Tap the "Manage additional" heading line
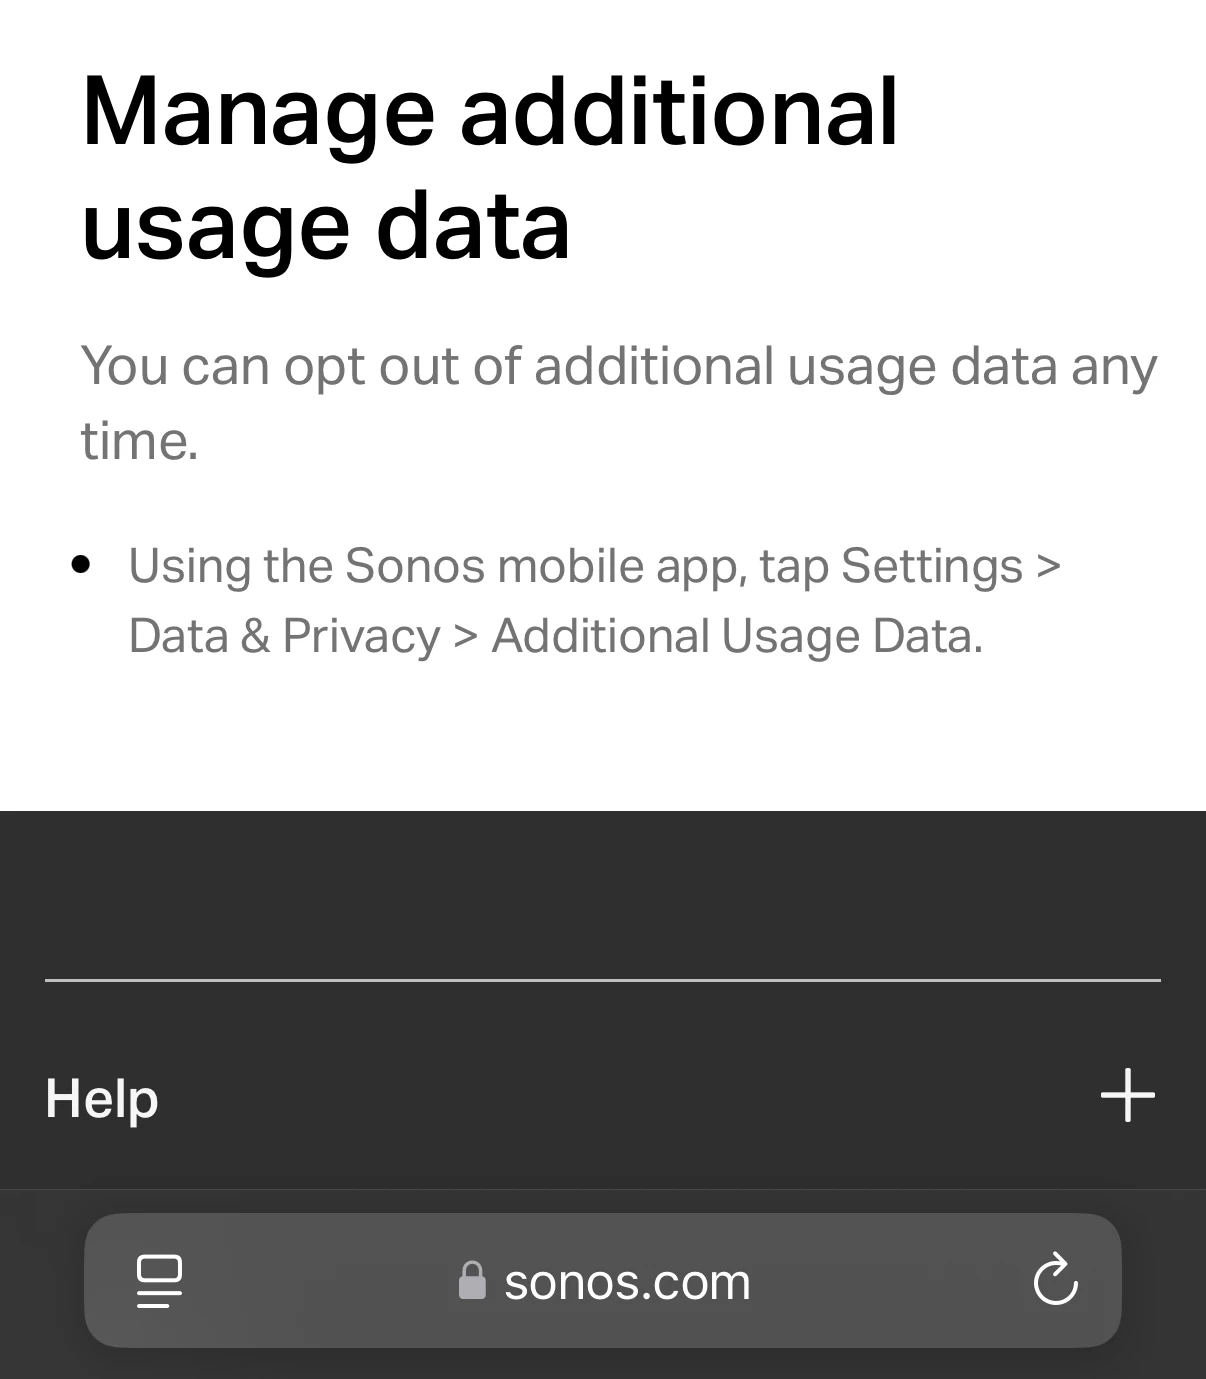This screenshot has height=1379, width=1206. (x=489, y=111)
